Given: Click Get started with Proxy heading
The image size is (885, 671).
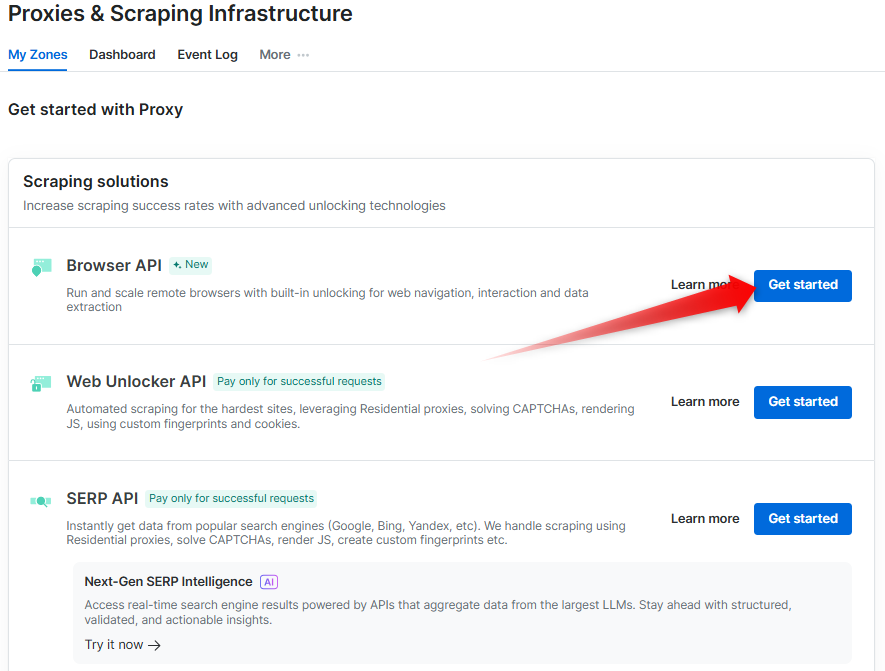Looking at the screenshot, I should [x=95, y=109].
